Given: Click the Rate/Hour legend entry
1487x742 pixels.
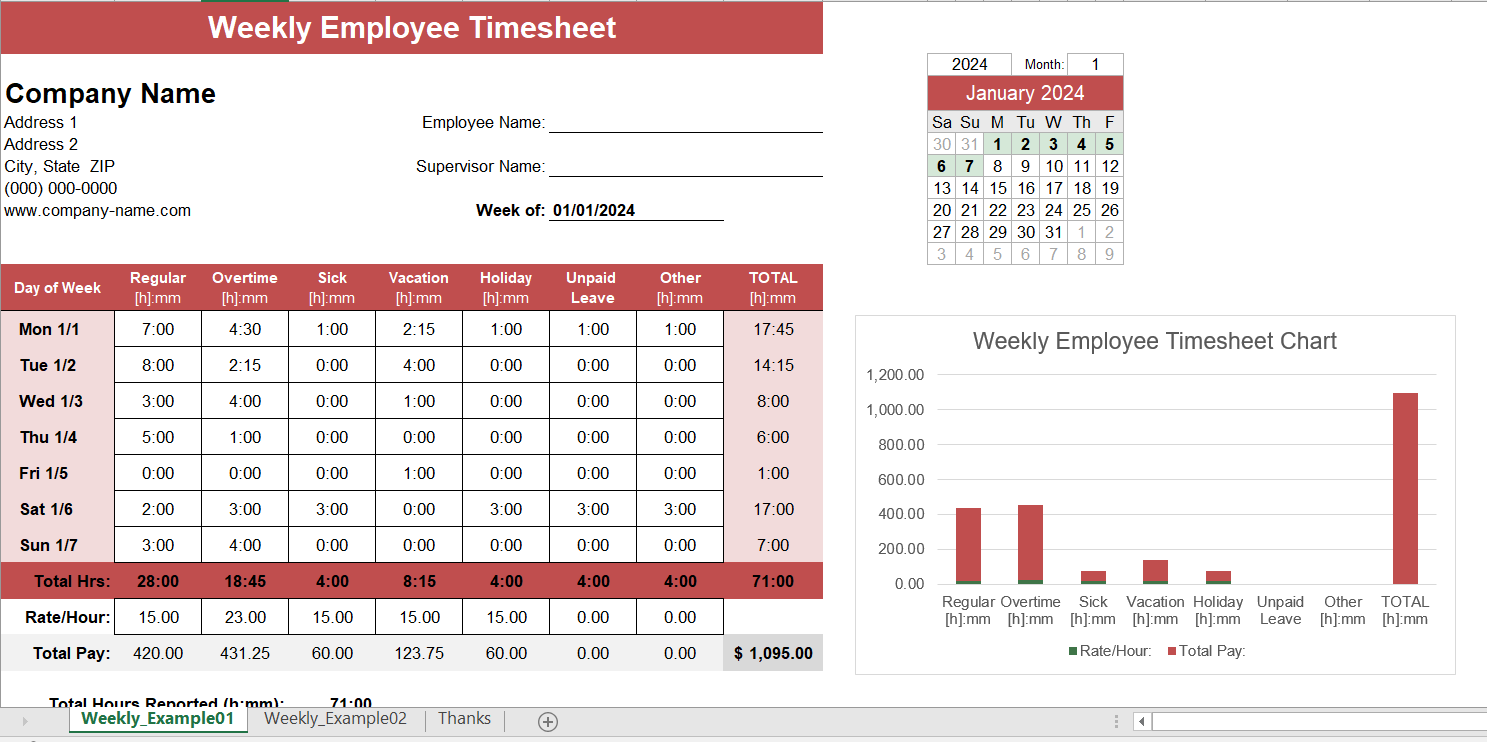Looking at the screenshot, I should pos(1110,651).
